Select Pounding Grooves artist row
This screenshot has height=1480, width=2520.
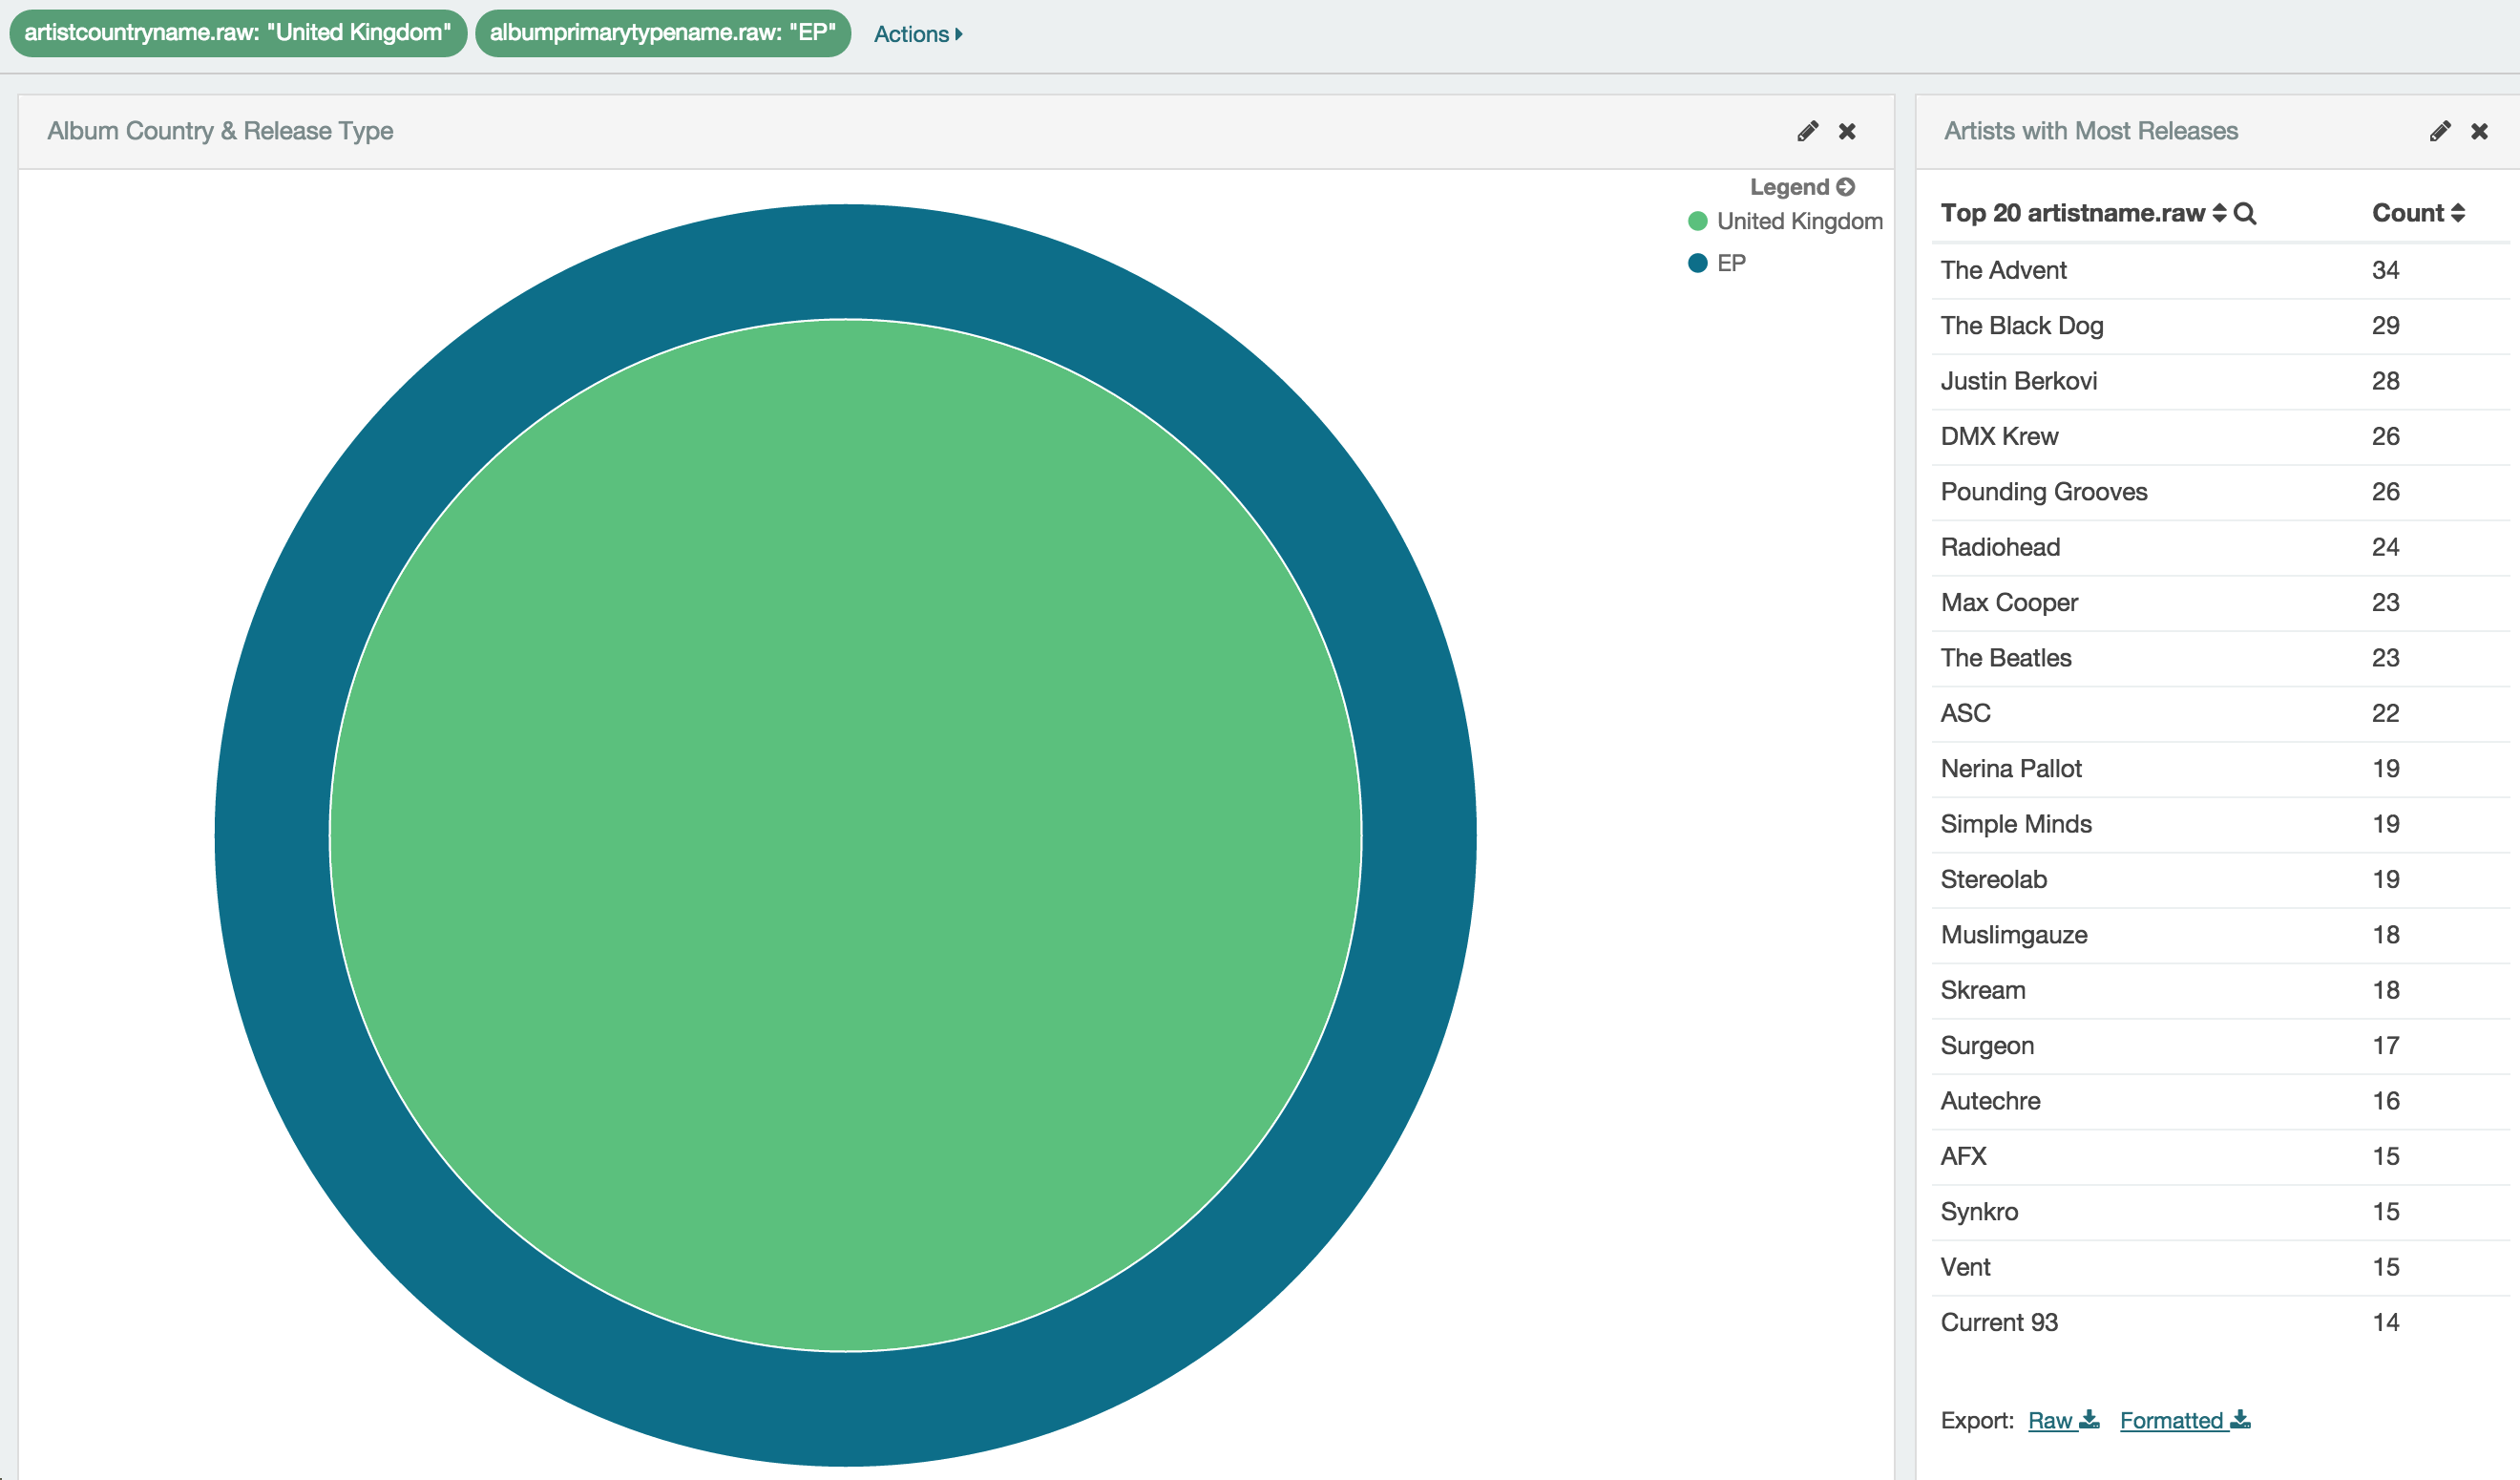point(2220,492)
